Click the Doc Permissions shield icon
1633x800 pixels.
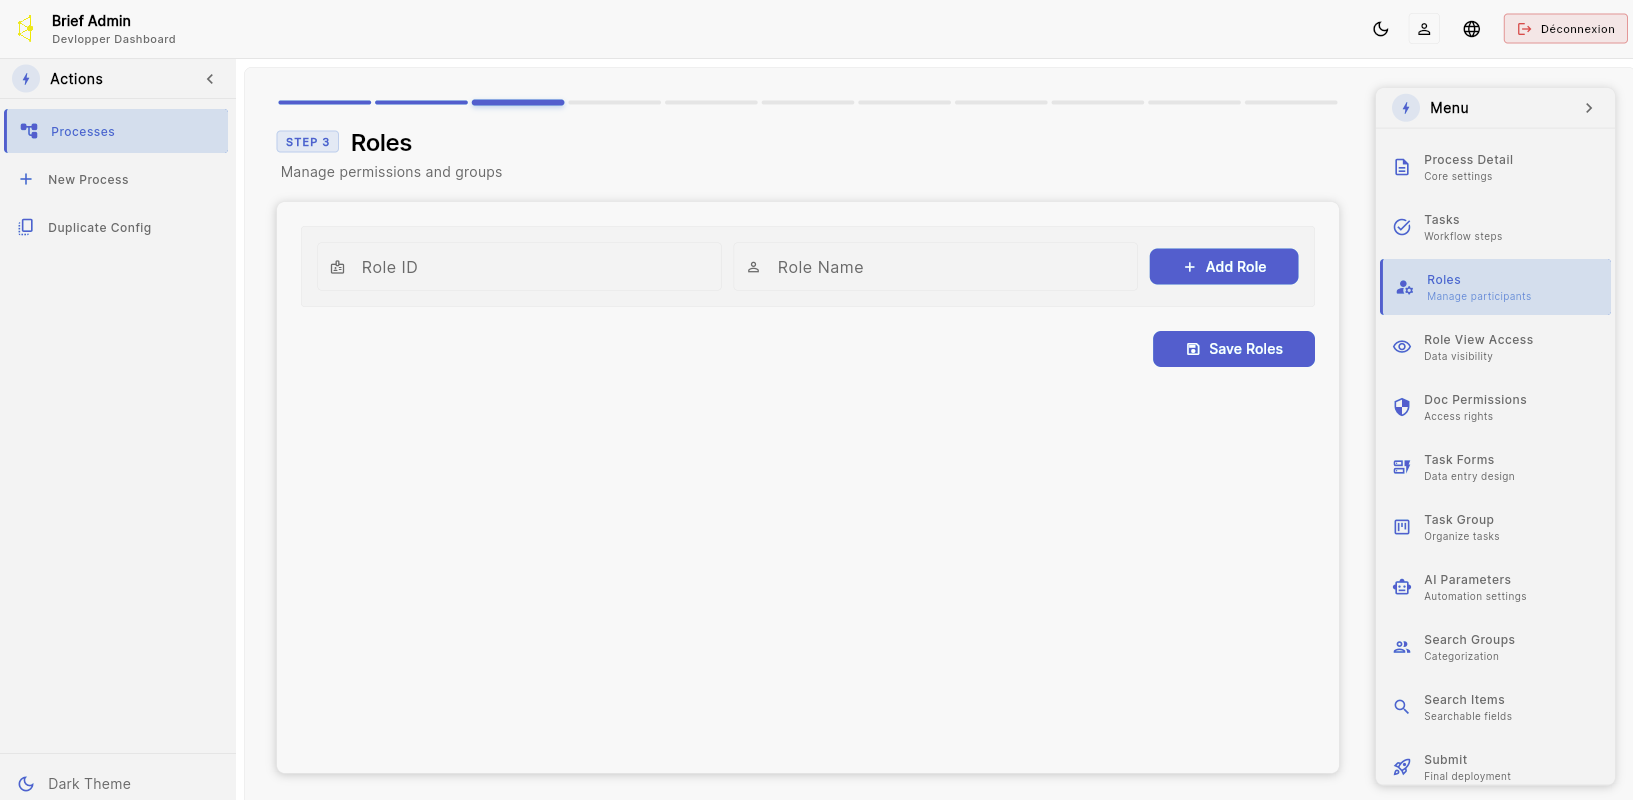pyautogui.click(x=1402, y=407)
